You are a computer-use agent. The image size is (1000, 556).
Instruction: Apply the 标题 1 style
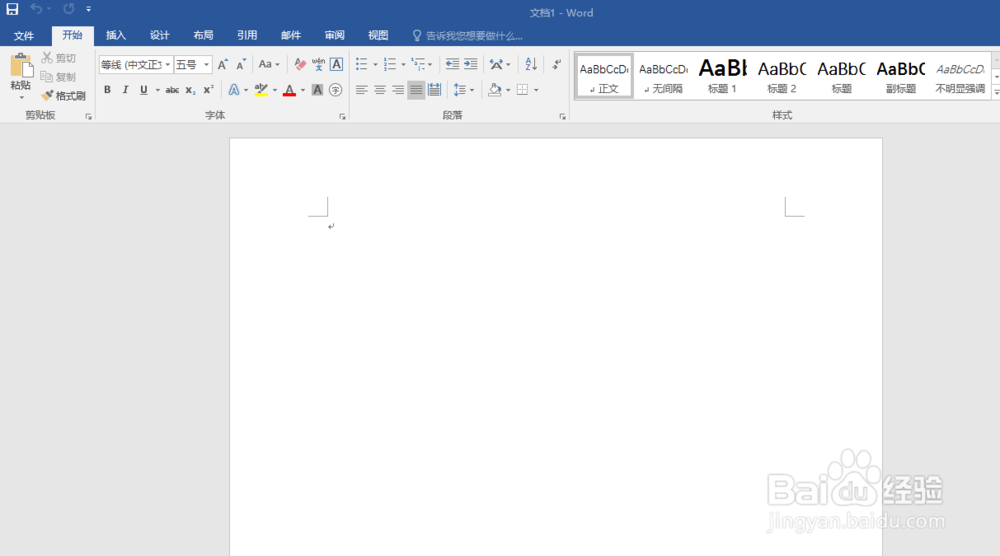pos(723,77)
